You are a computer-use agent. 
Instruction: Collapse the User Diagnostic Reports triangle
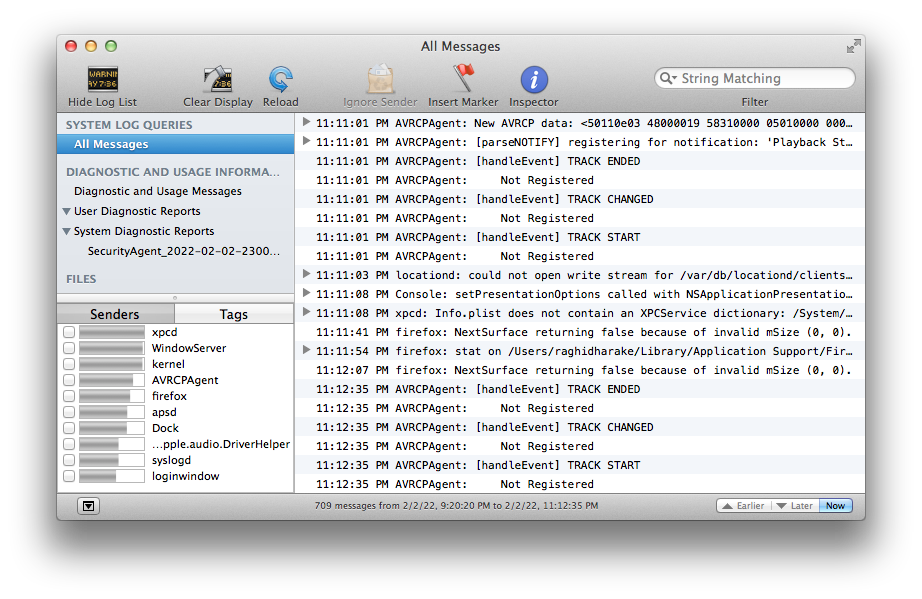[66, 212]
